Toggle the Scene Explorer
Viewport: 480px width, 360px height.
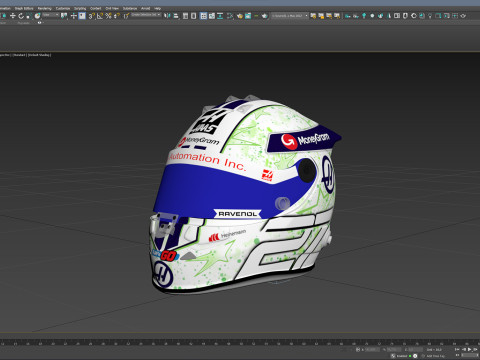coord(185,16)
